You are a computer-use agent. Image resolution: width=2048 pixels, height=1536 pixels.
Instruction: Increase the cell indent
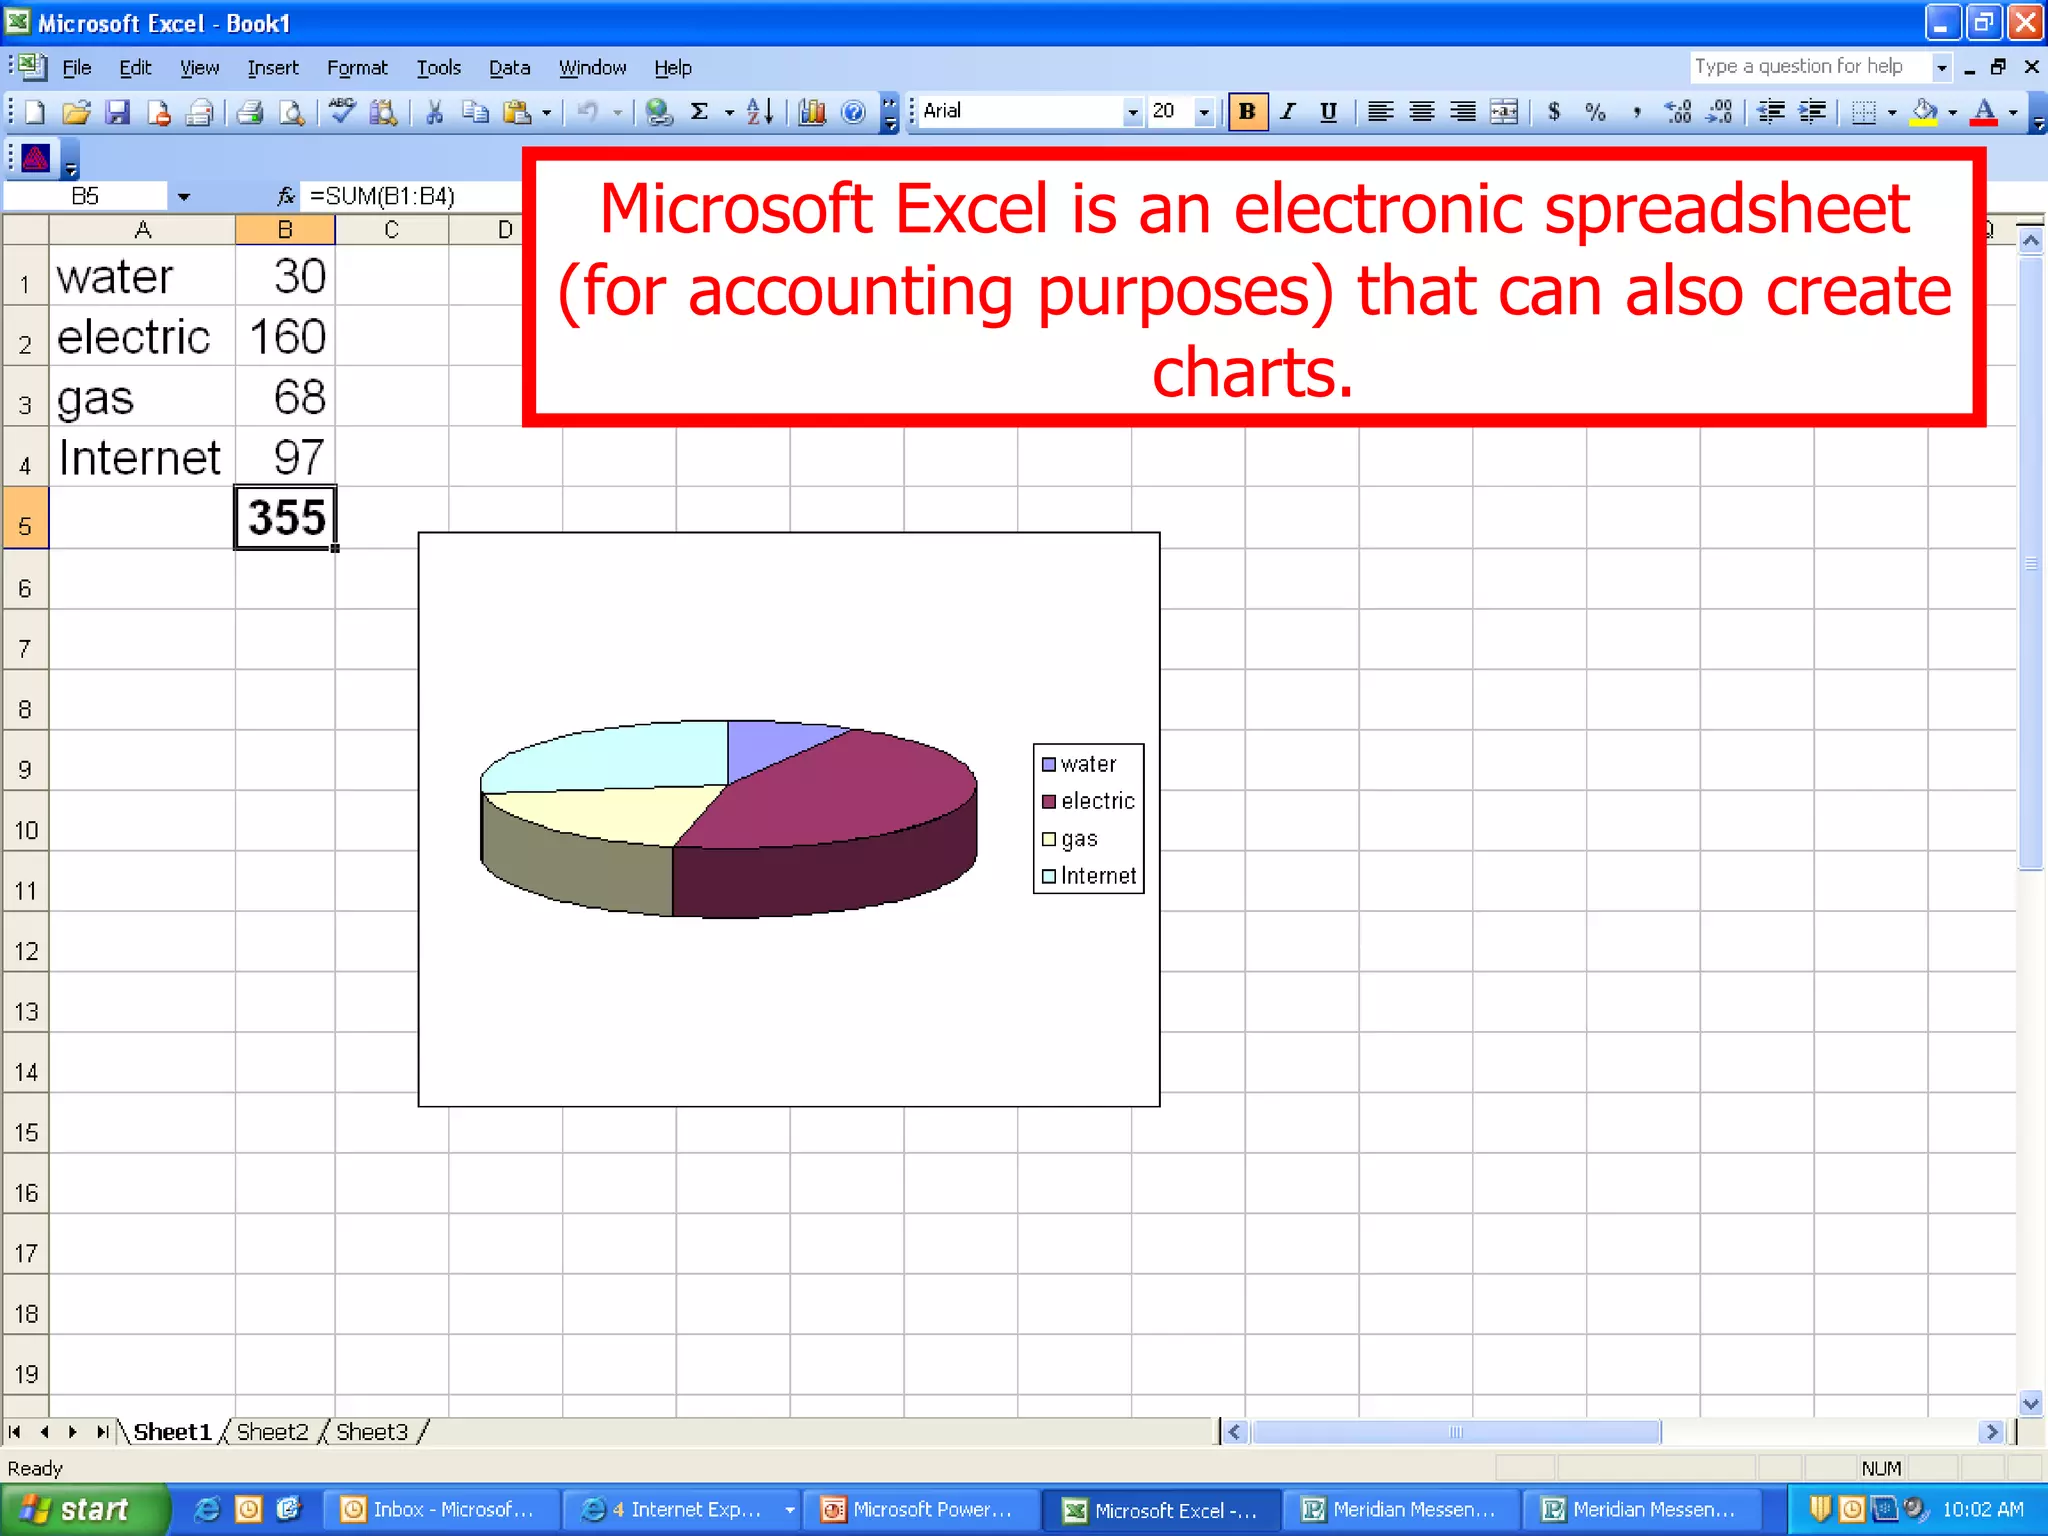pos(1812,112)
